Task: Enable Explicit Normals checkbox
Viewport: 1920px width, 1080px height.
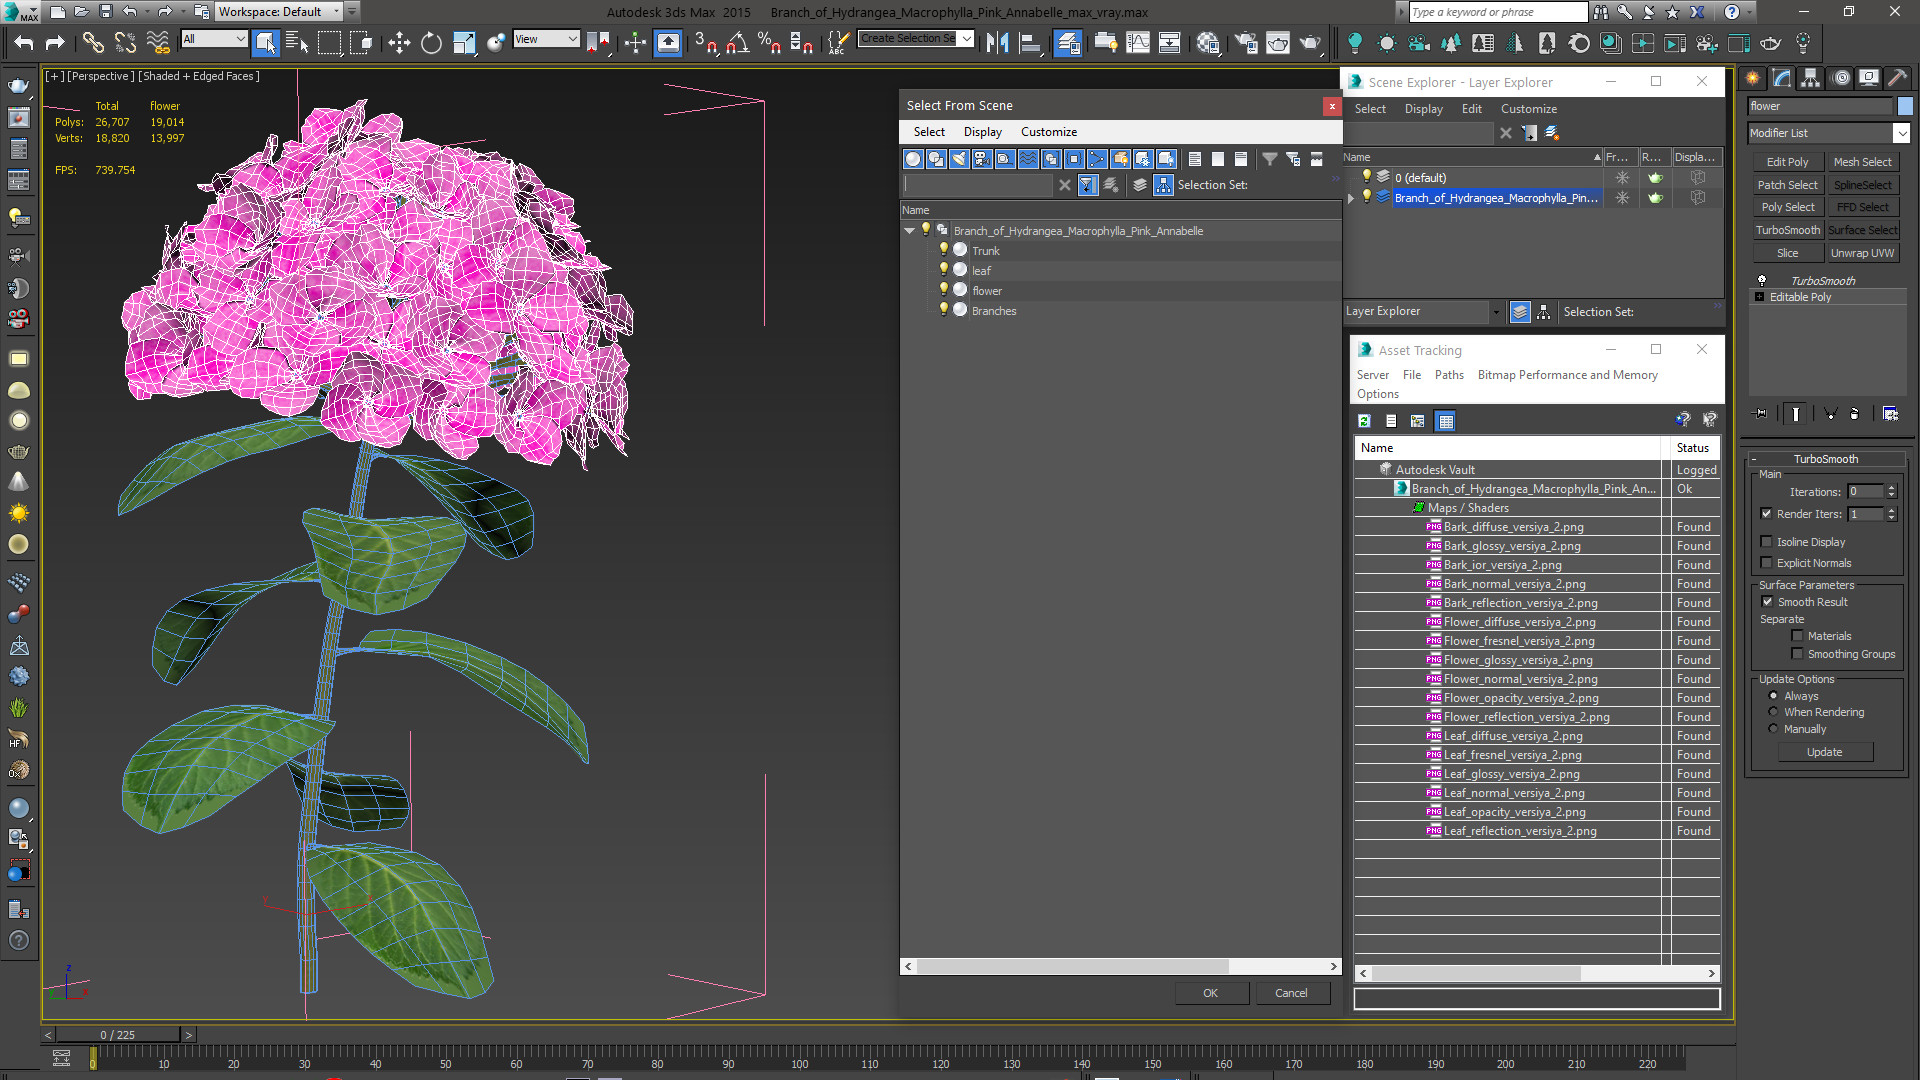Action: point(1766,563)
